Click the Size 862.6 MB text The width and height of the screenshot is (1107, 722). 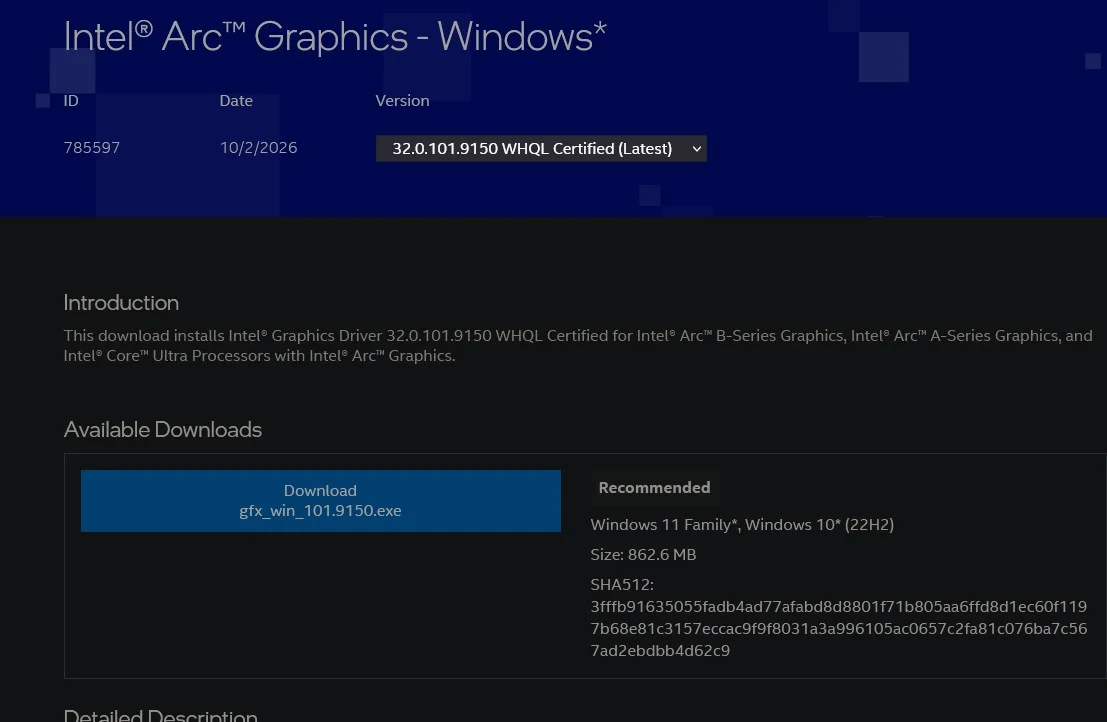(x=643, y=555)
